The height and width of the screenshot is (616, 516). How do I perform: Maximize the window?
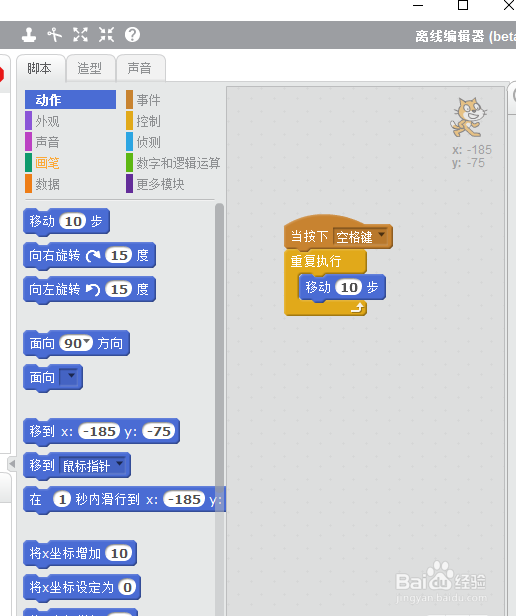pos(463,6)
